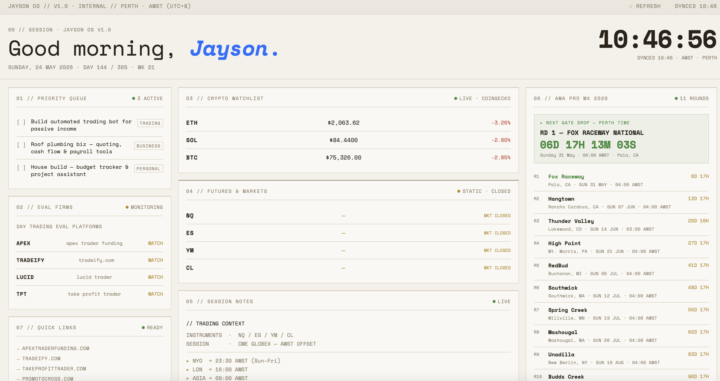Select the YM futures row

coord(348,251)
